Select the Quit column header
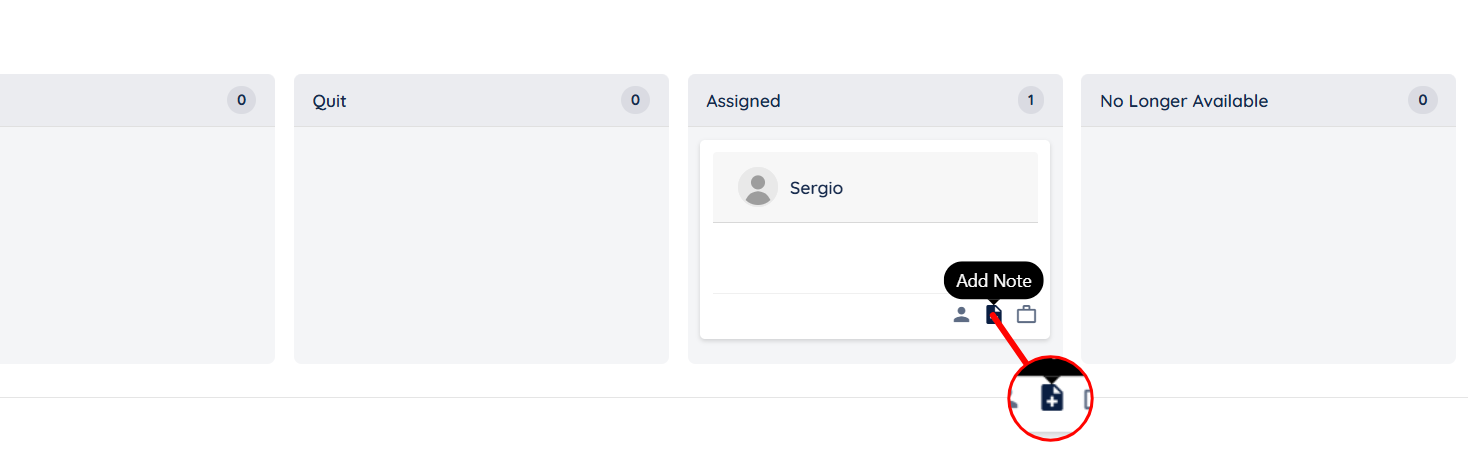1468x473 pixels. click(x=330, y=101)
